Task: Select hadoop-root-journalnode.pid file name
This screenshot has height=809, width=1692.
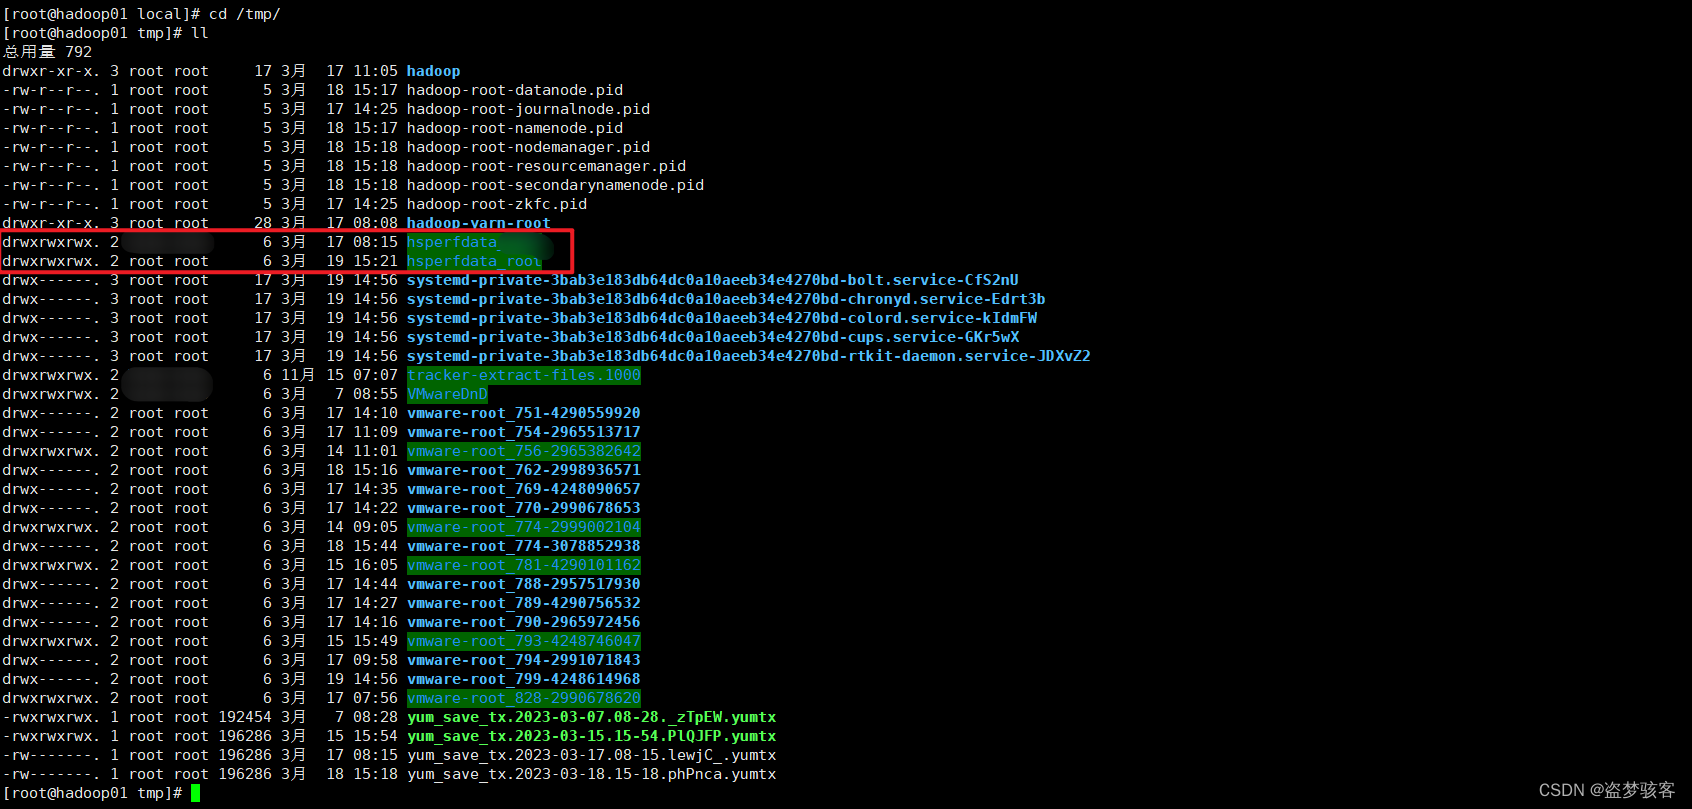Action: (x=528, y=109)
